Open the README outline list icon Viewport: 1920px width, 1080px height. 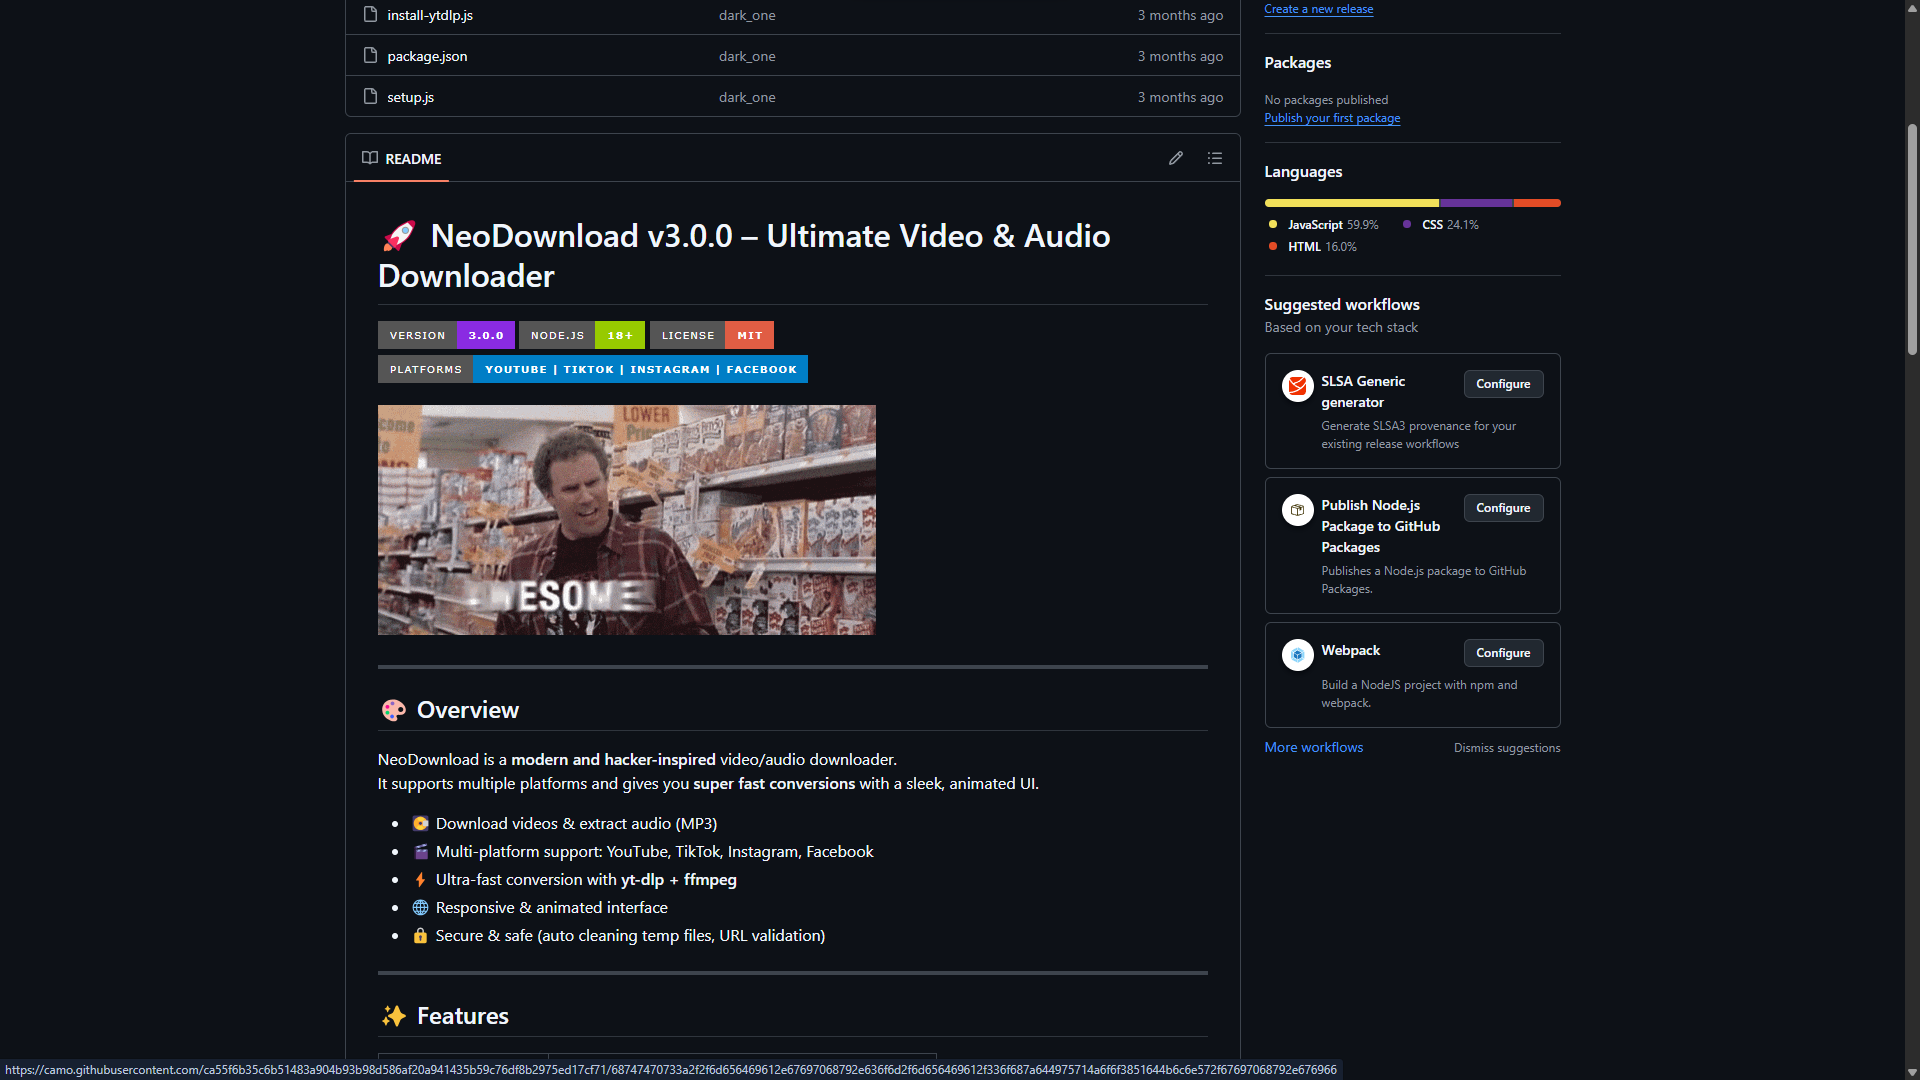click(x=1215, y=158)
